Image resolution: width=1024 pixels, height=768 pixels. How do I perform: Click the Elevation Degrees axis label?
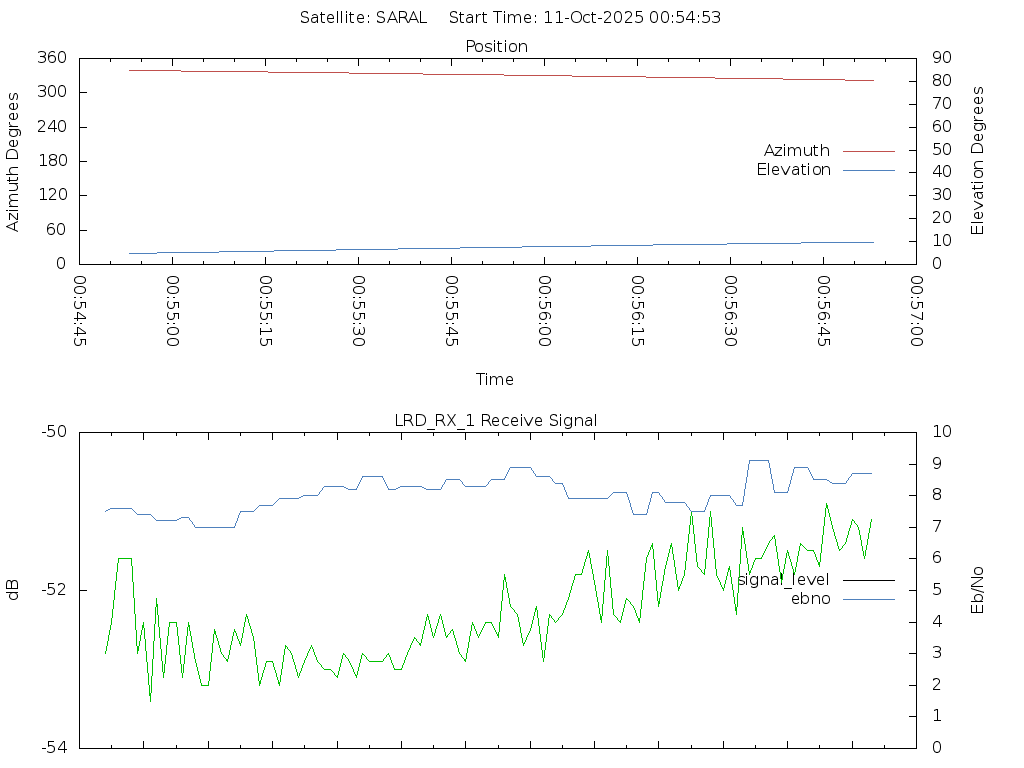coord(978,161)
